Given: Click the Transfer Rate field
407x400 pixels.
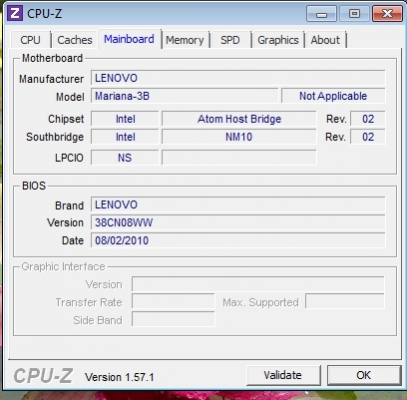Looking at the screenshot, I should [x=173, y=302].
